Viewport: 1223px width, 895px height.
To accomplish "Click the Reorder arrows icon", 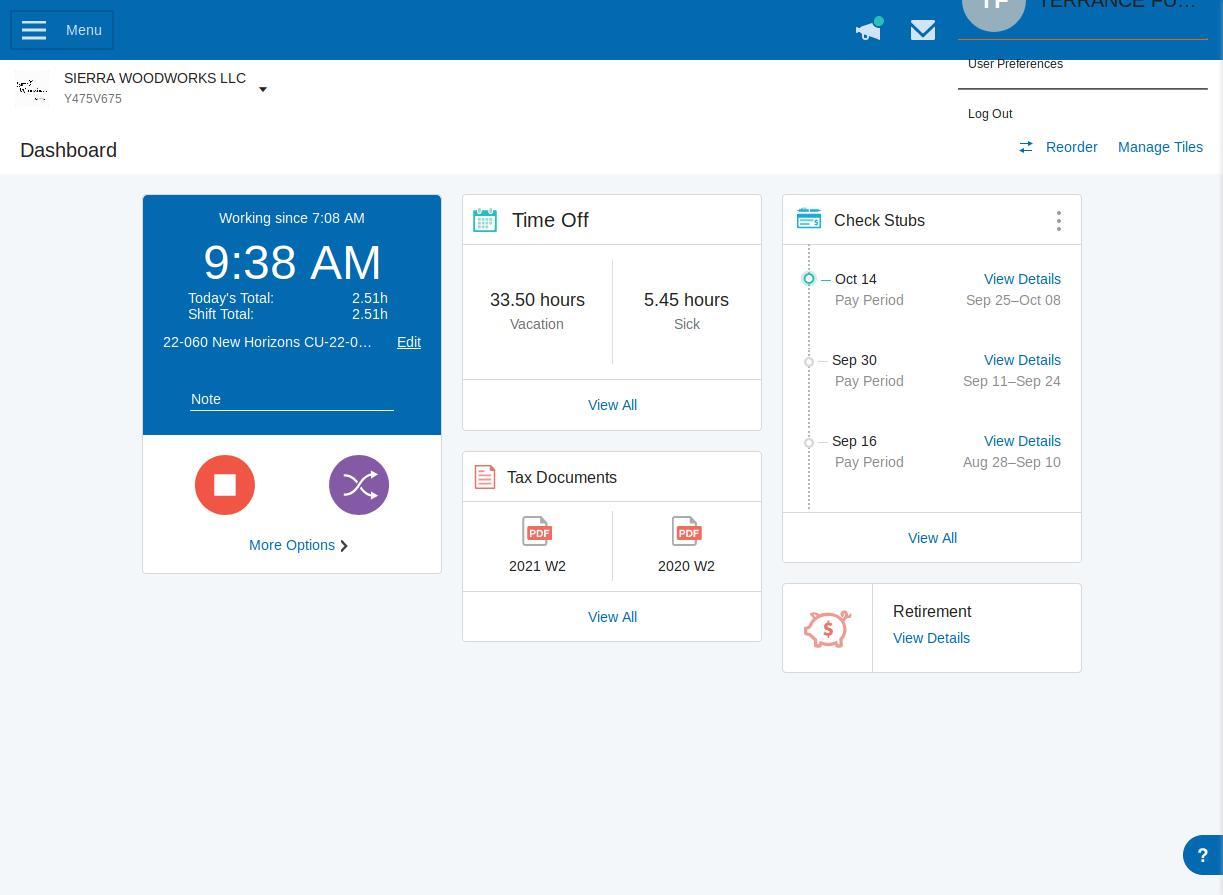I will pos(1025,147).
